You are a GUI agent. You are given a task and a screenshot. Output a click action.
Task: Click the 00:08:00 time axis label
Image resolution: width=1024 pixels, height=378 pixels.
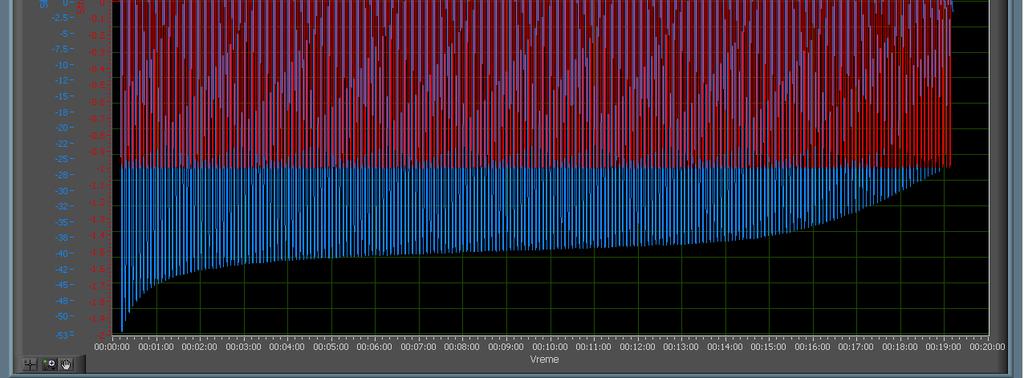pyautogui.click(x=462, y=347)
